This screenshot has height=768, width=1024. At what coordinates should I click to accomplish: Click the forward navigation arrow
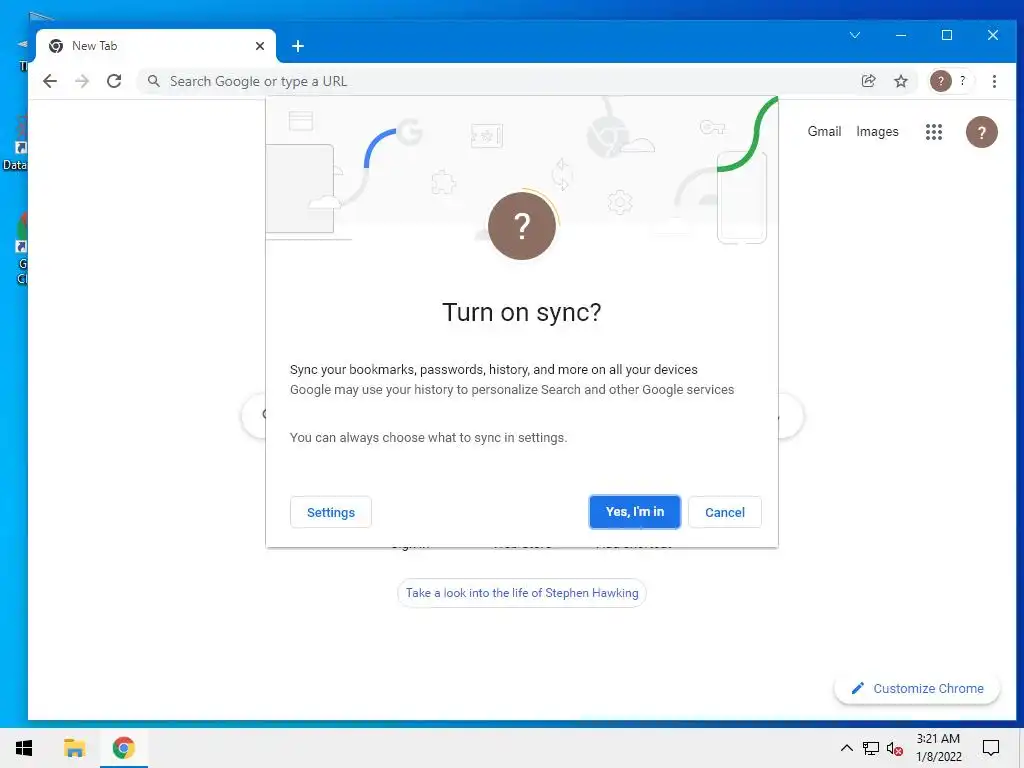pyautogui.click(x=82, y=81)
